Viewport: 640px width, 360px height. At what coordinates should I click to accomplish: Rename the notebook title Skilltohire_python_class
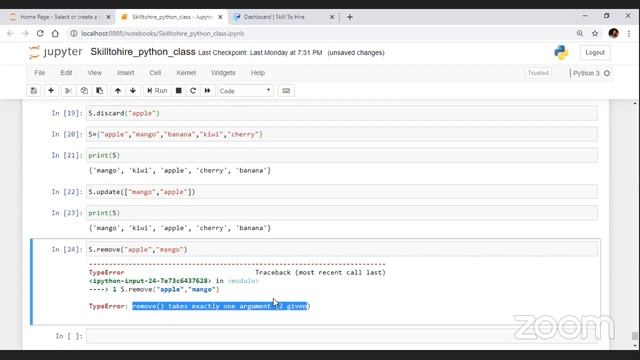pos(143,52)
